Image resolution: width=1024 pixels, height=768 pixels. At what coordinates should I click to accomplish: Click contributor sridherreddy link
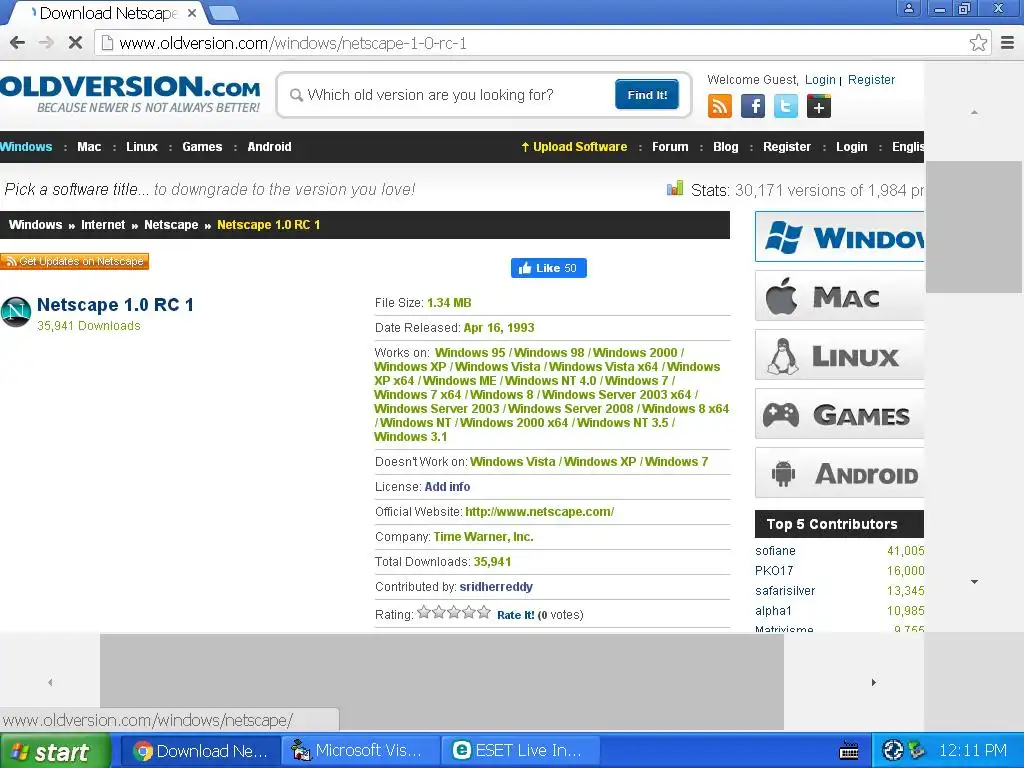coord(496,586)
